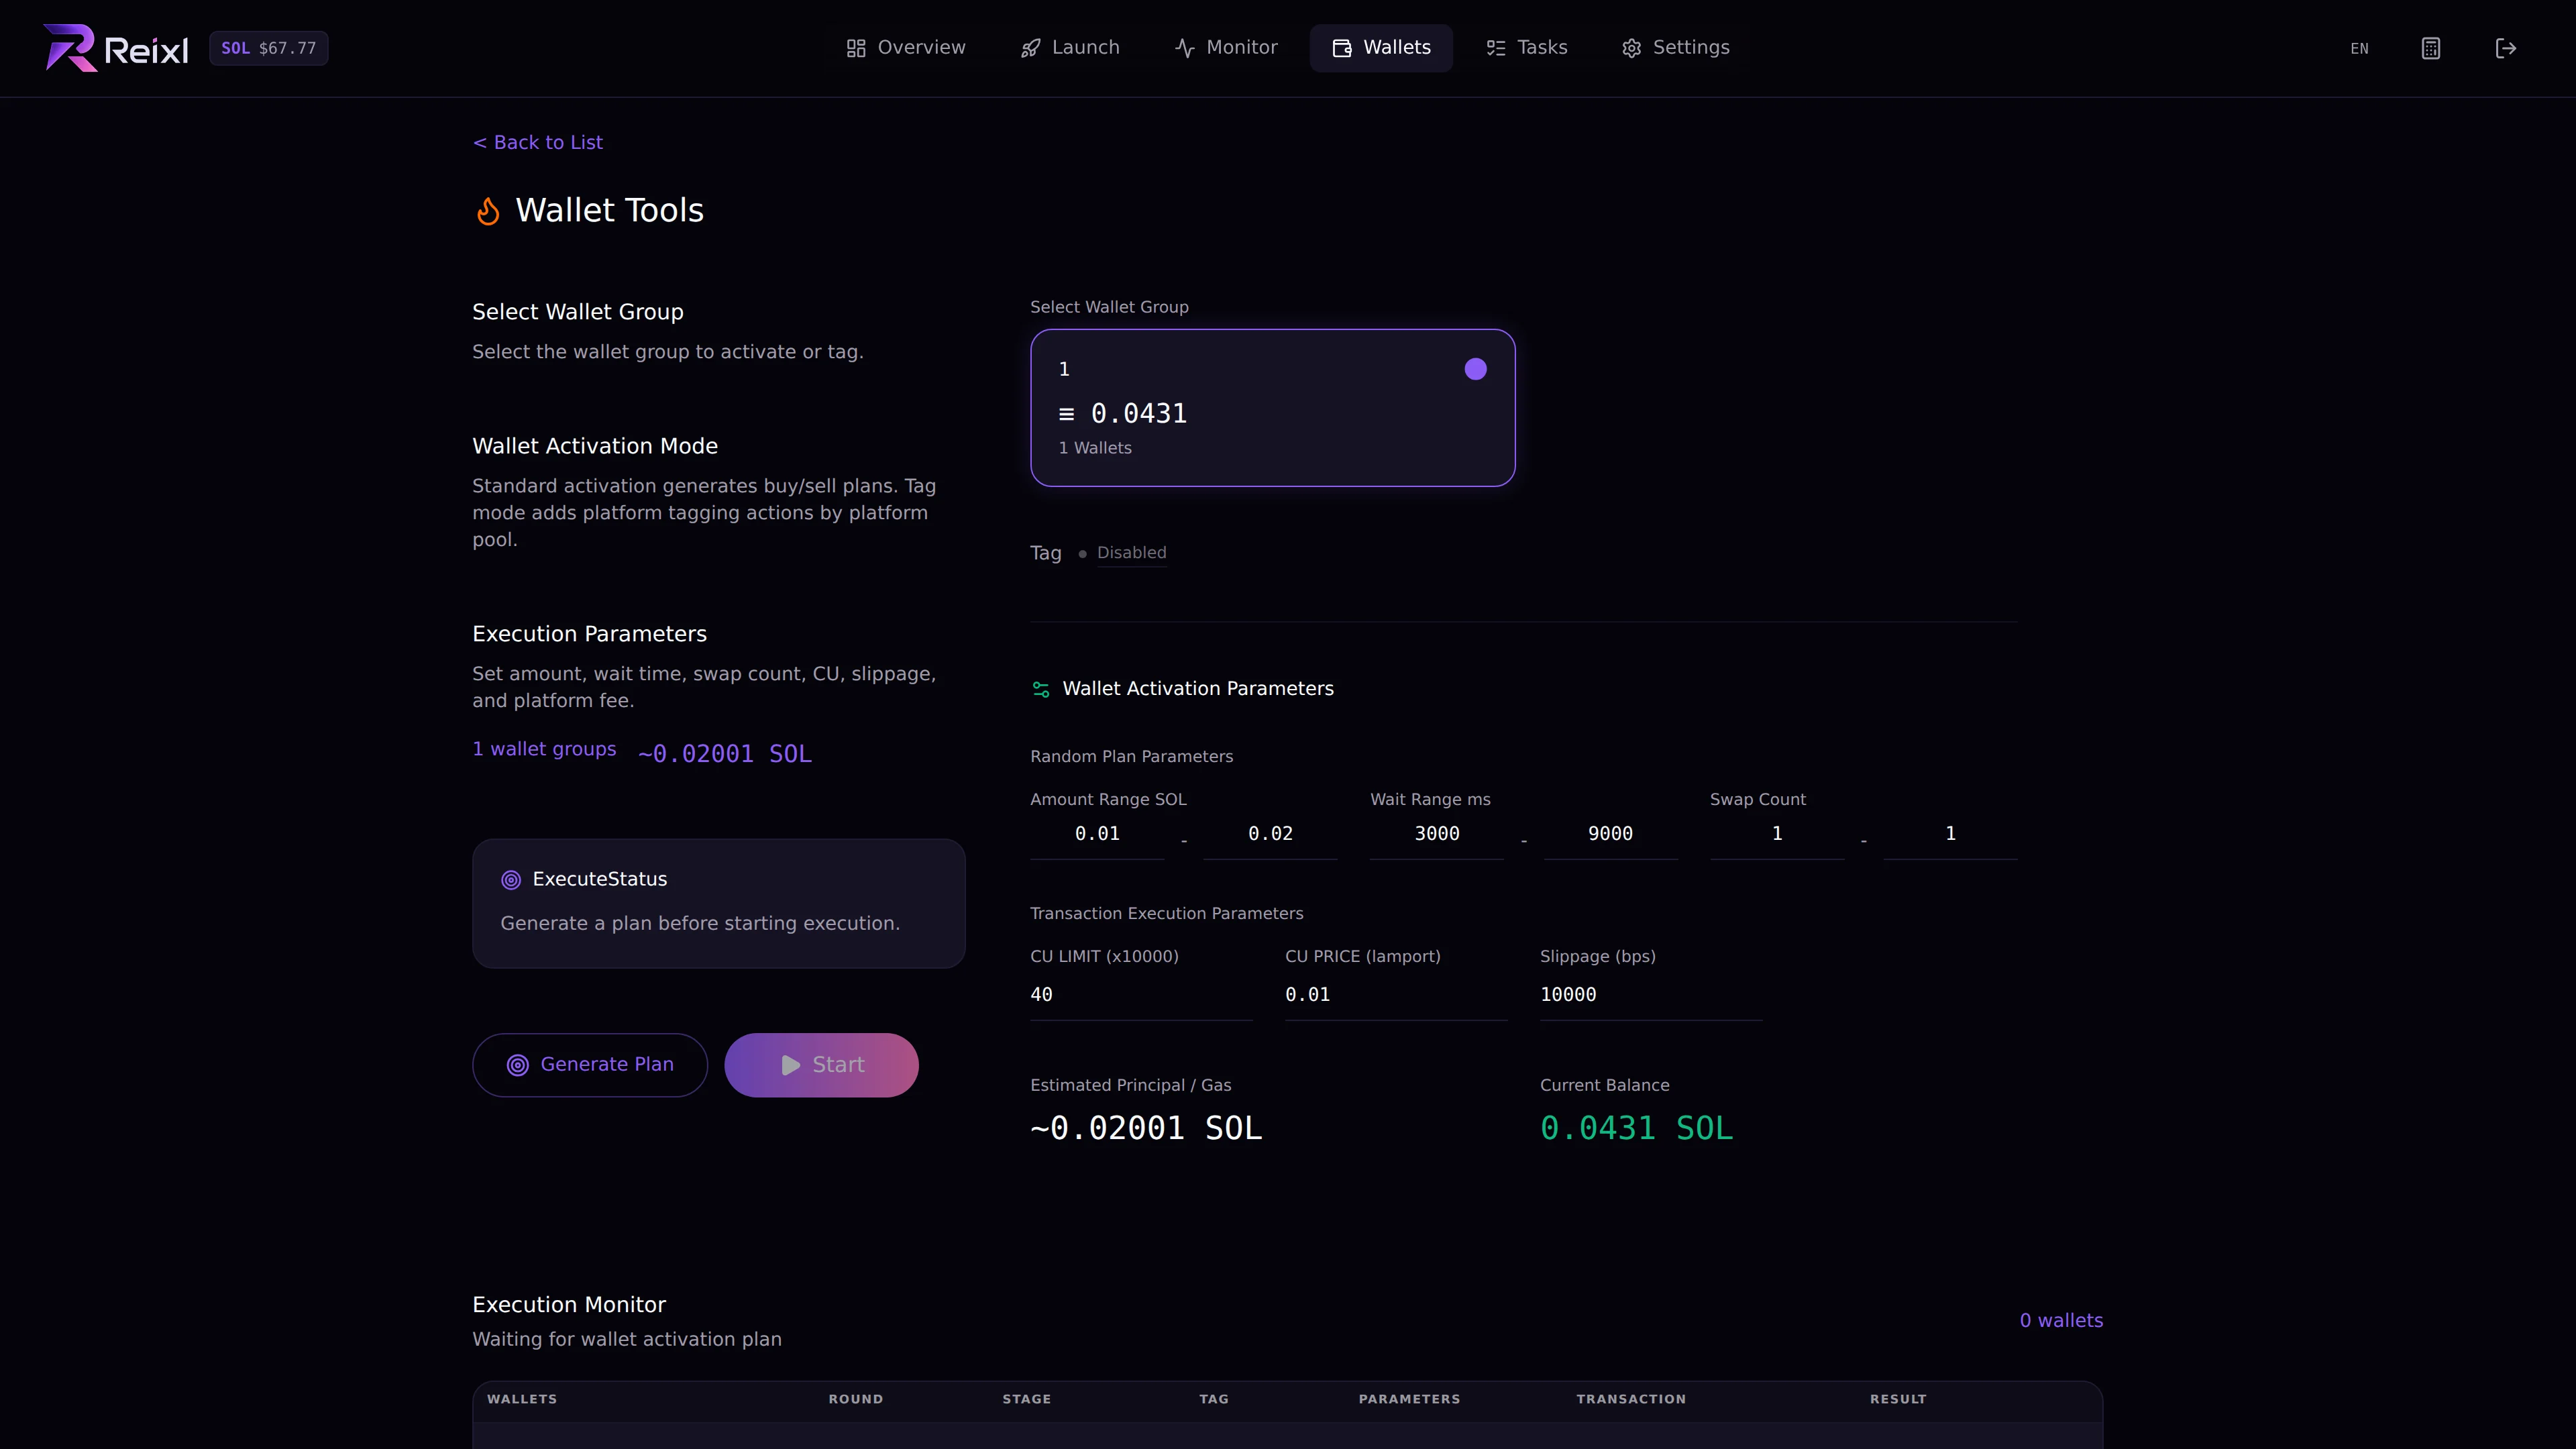
Task: Click the 0 wallets counter
Action: 2061,1321
